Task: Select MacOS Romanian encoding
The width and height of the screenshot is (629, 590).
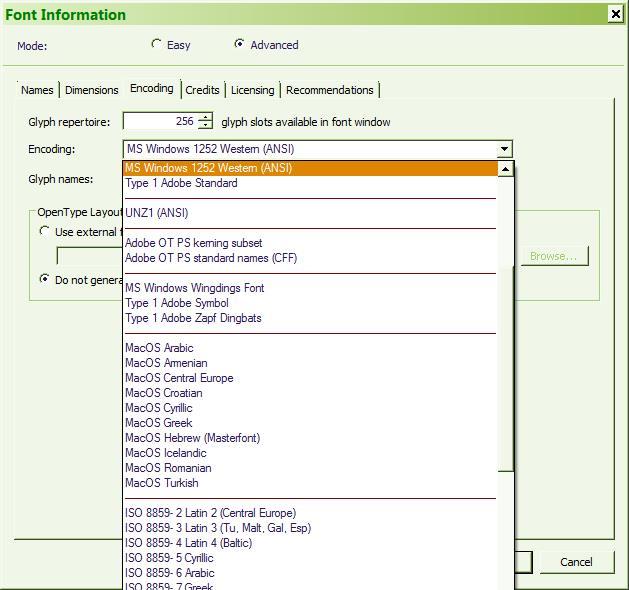Action: pos(310,468)
